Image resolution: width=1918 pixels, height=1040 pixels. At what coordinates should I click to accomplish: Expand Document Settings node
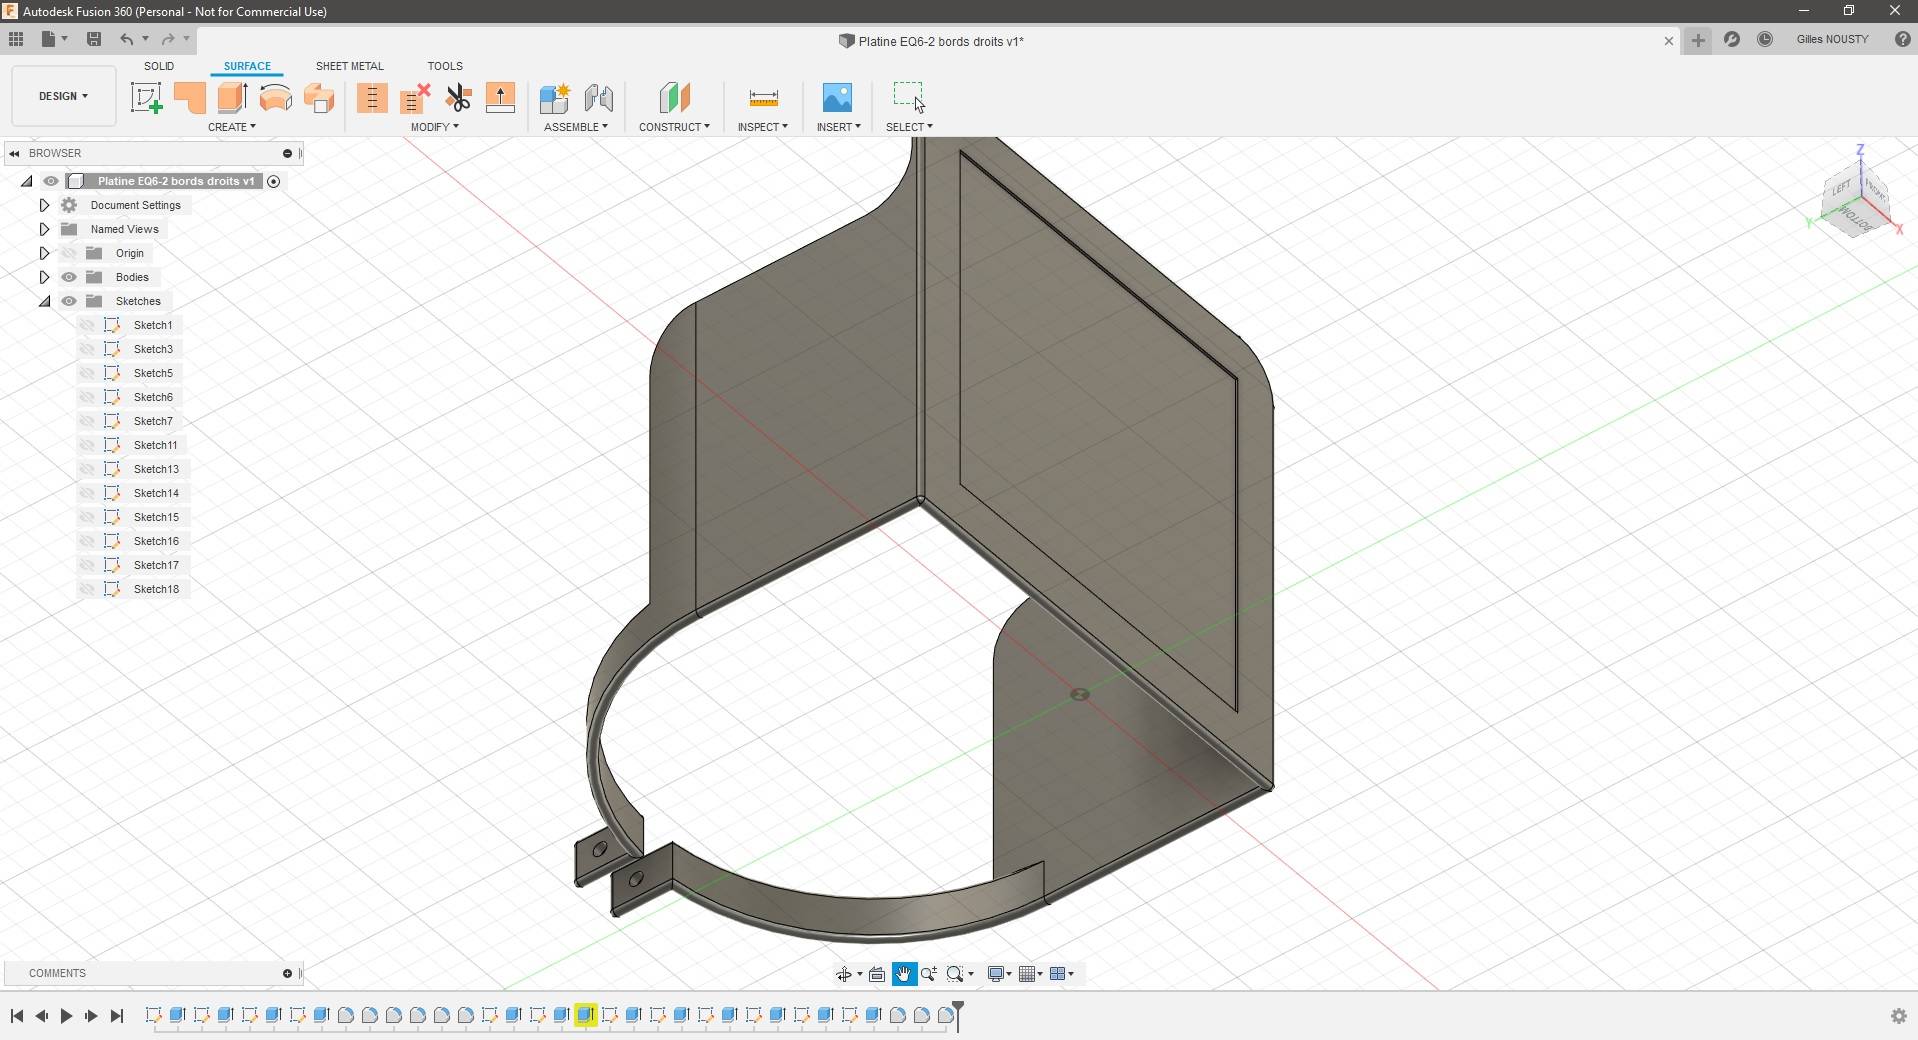coord(44,205)
